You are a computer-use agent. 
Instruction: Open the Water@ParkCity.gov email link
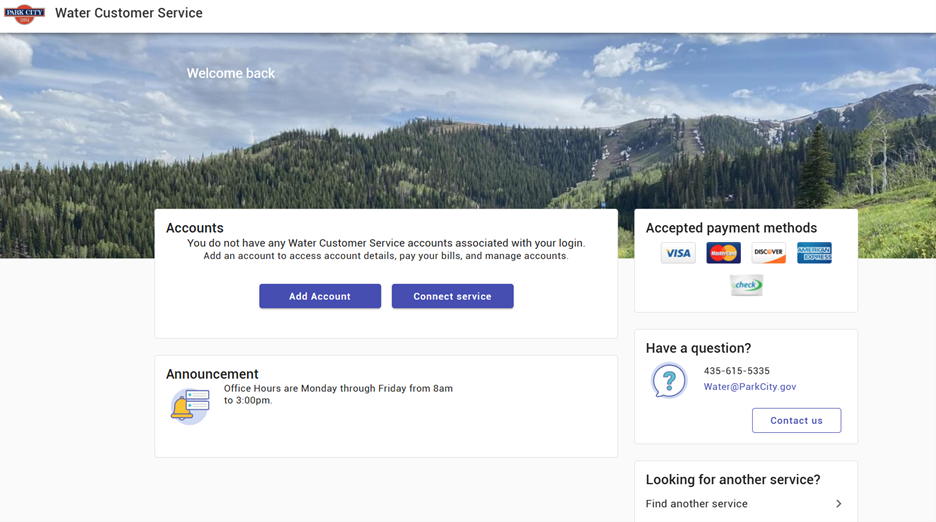click(750, 386)
